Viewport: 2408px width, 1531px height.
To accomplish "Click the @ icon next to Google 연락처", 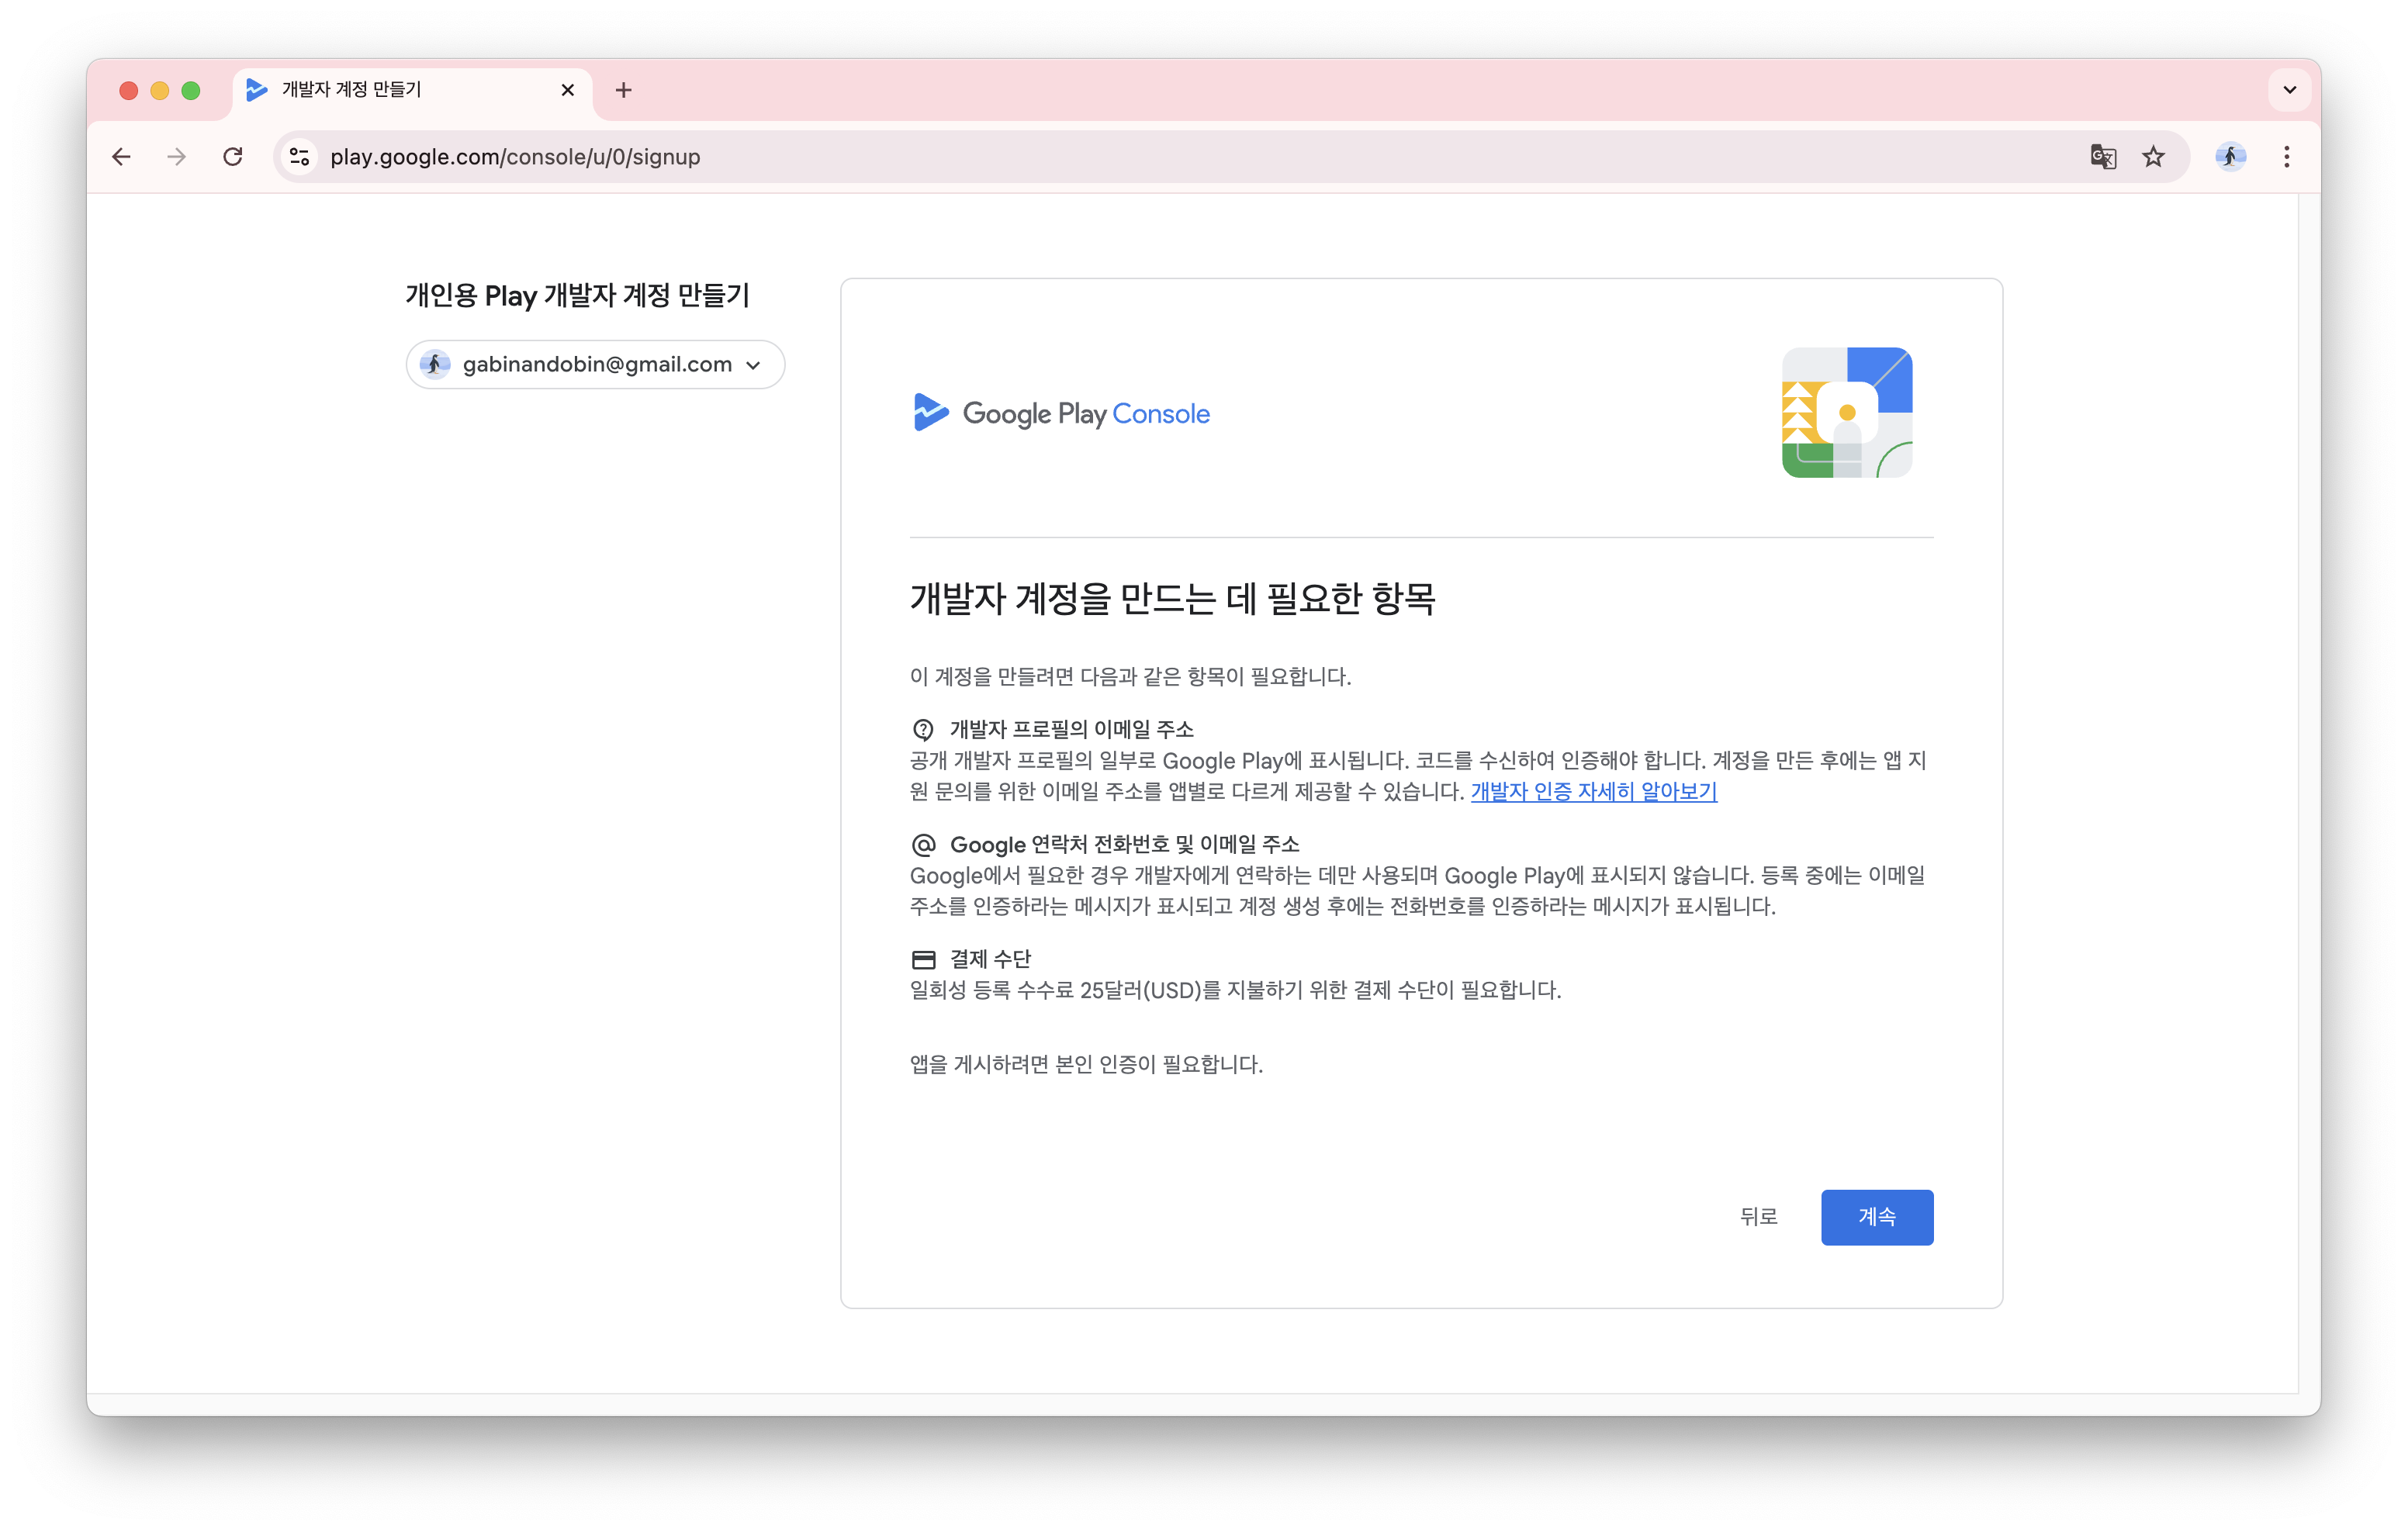I will (x=923, y=844).
